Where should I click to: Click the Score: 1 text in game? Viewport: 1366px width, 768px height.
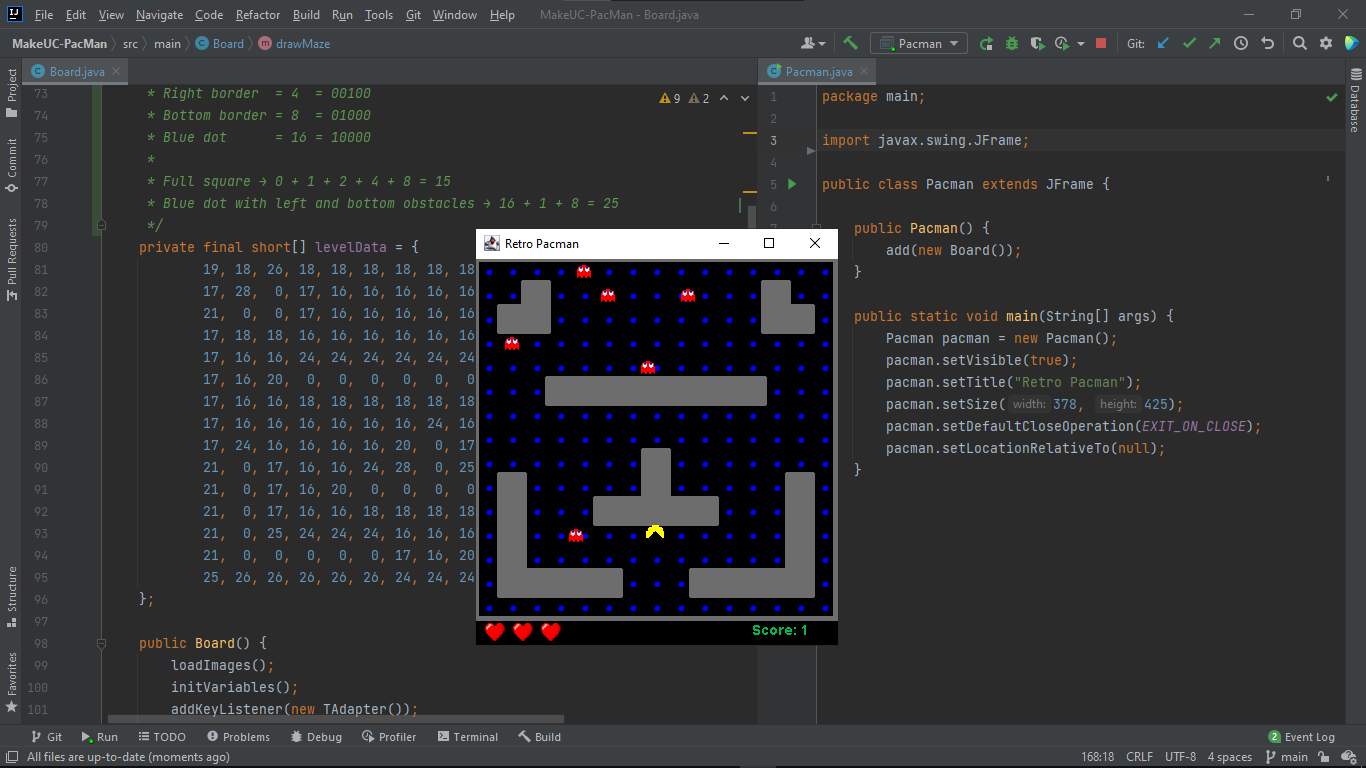779,630
